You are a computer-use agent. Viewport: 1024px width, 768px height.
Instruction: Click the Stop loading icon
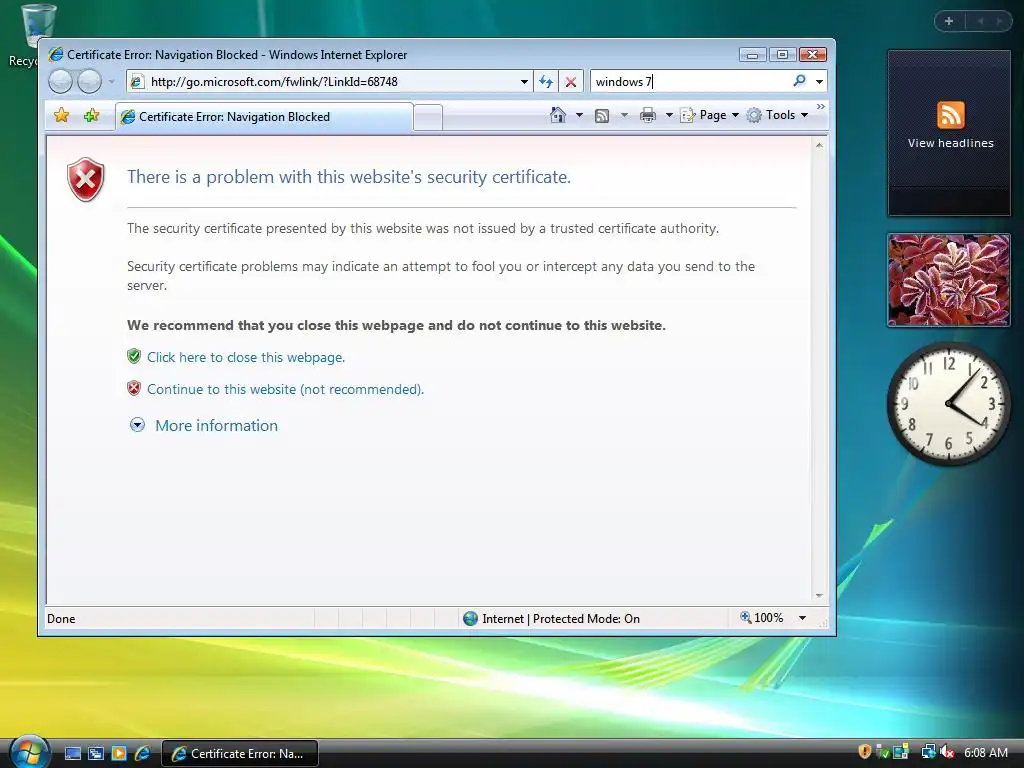click(571, 82)
